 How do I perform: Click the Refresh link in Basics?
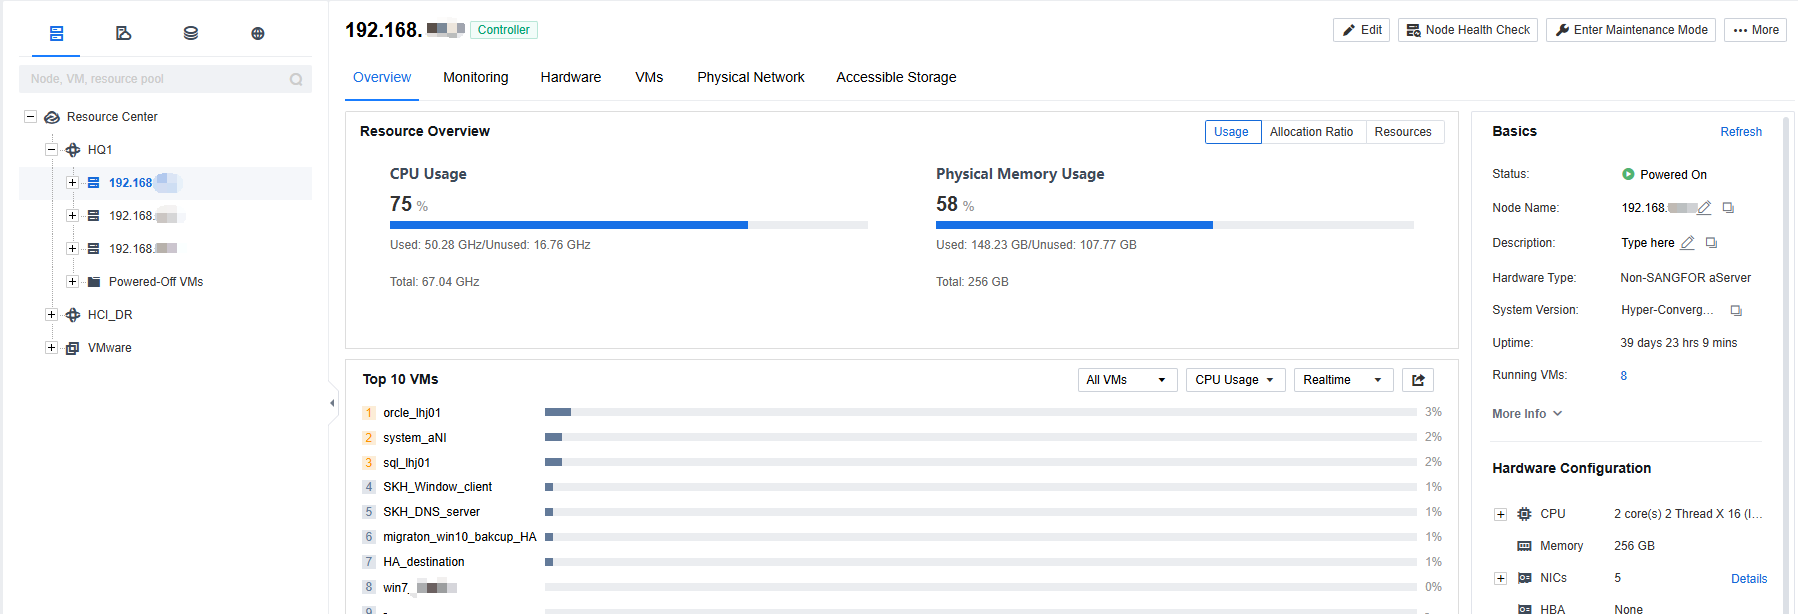pos(1741,132)
